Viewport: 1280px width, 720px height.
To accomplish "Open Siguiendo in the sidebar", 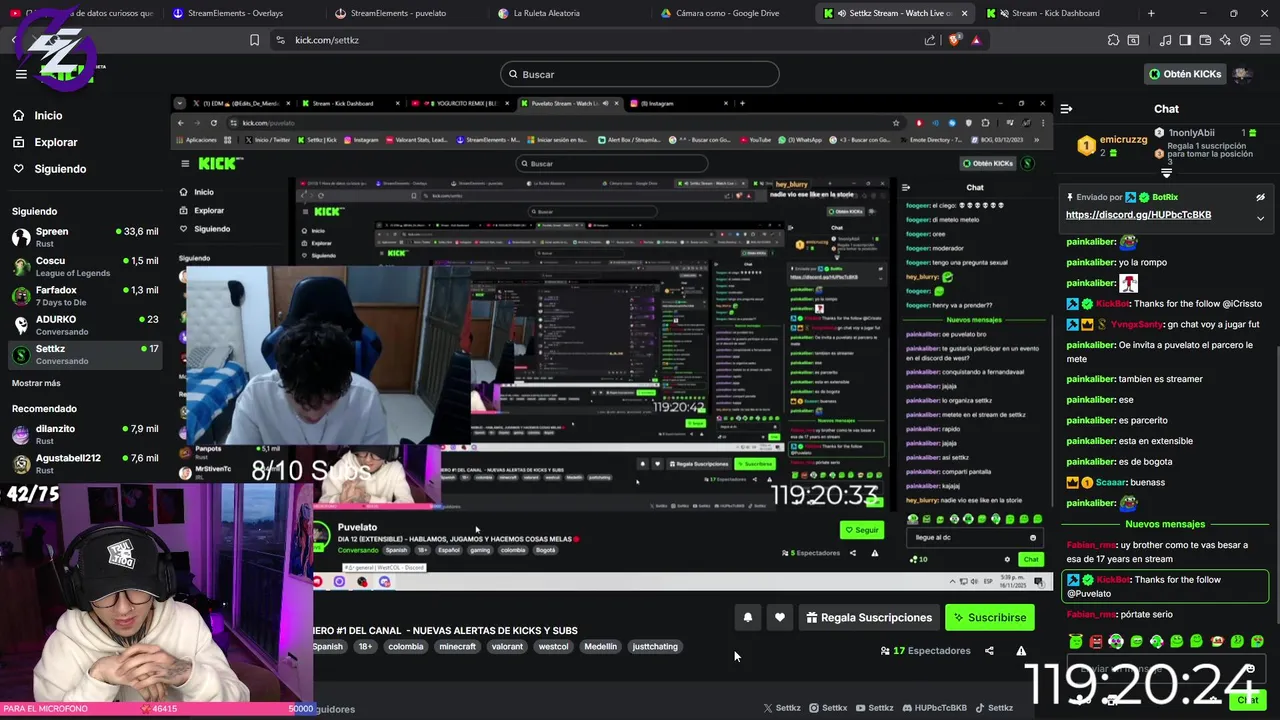I will click(x=49, y=169).
